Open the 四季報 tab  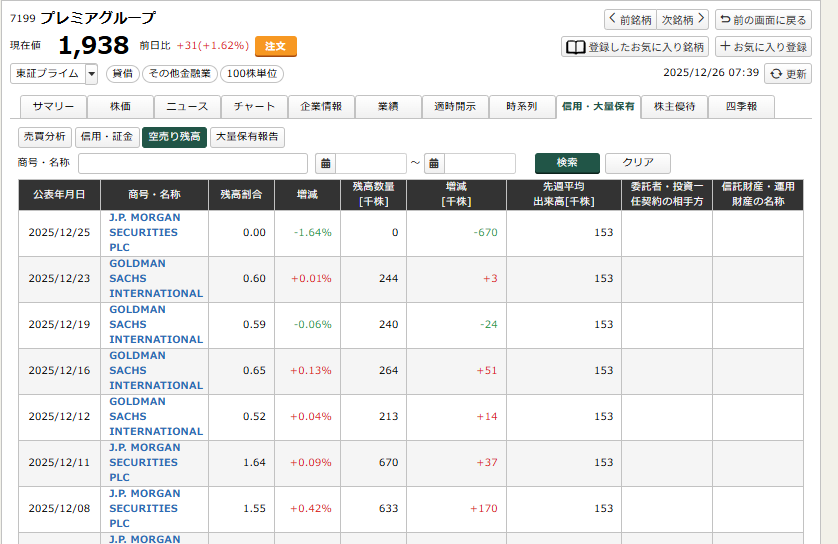(x=741, y=107)
